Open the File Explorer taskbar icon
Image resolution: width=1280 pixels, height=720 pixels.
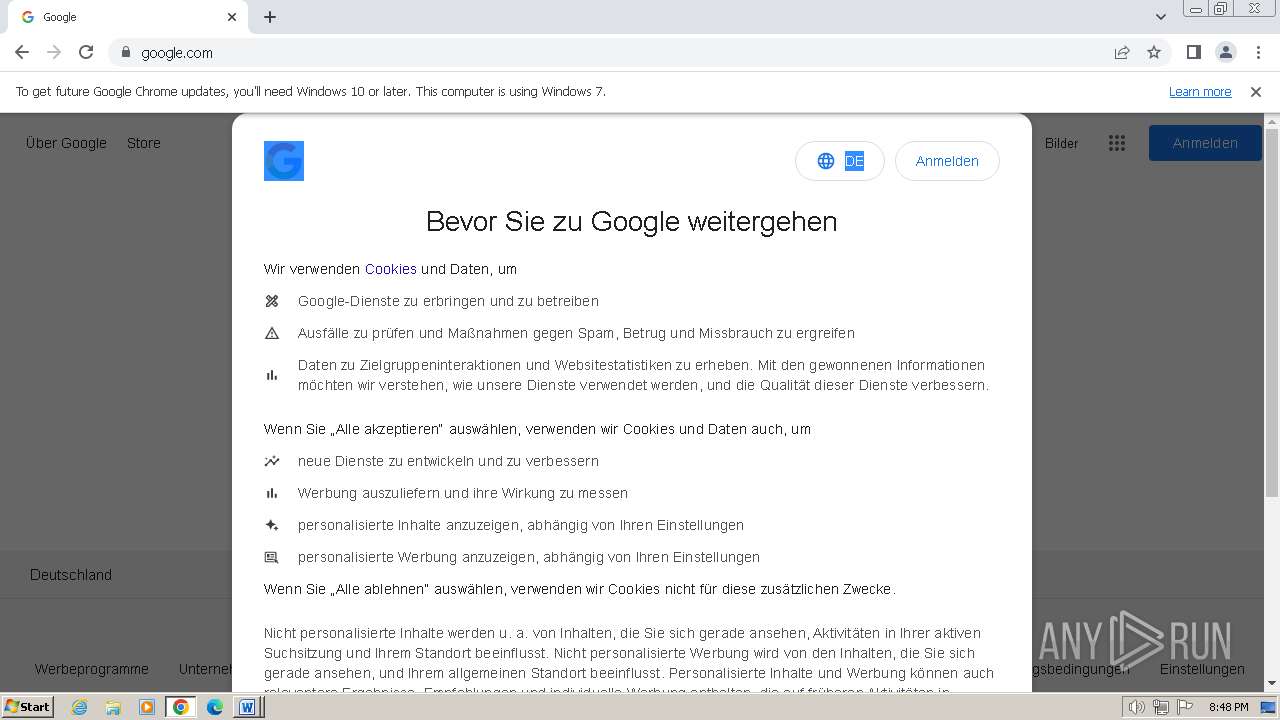pyautogui.click(x=113, y=707)
